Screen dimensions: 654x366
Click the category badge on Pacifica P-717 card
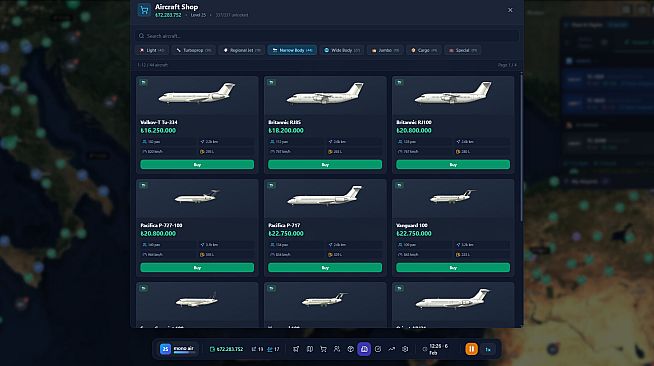point(272,186)
